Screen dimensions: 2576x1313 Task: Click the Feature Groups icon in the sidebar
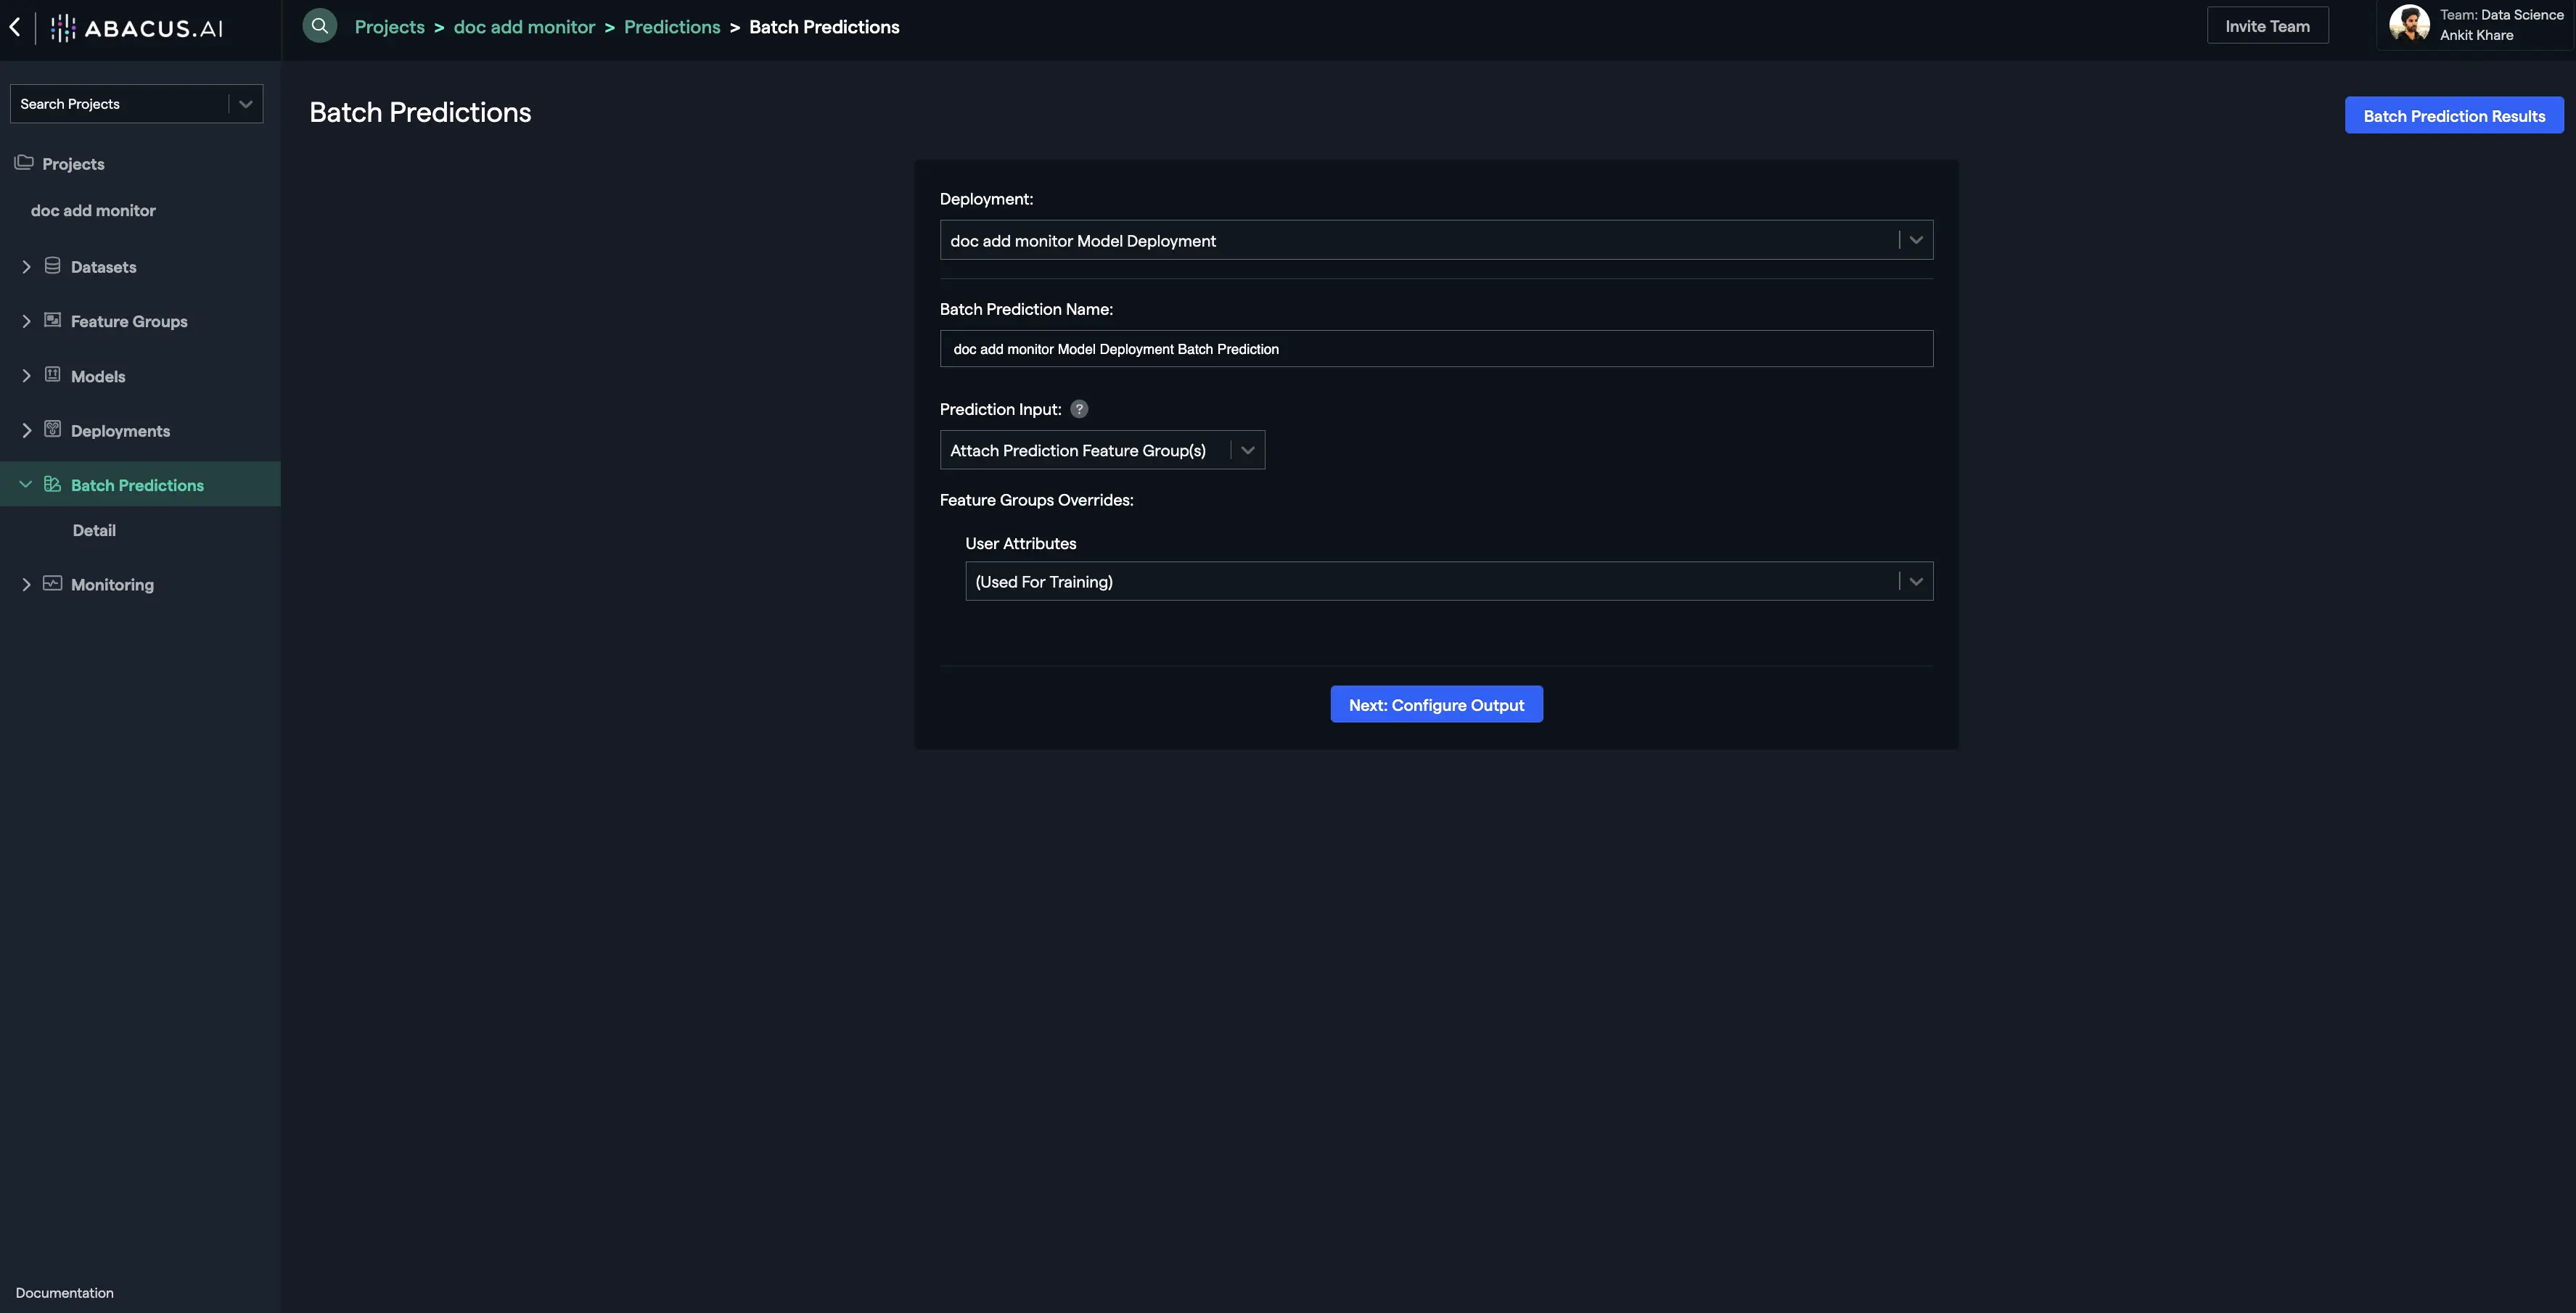(x=52, y=320)
